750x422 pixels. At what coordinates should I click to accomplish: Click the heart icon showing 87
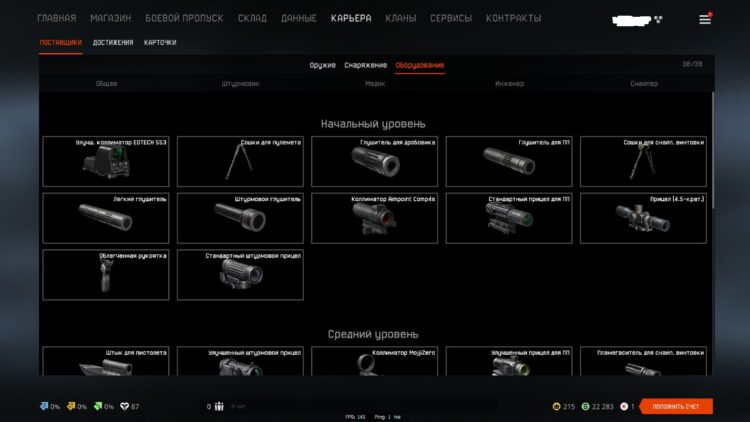[124, 406]
